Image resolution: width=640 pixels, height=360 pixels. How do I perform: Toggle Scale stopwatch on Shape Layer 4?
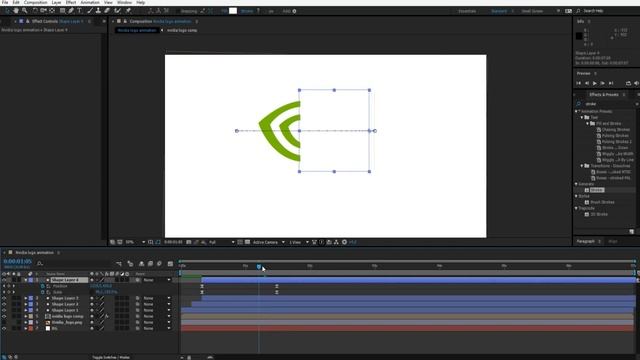[x=42, y=292]
